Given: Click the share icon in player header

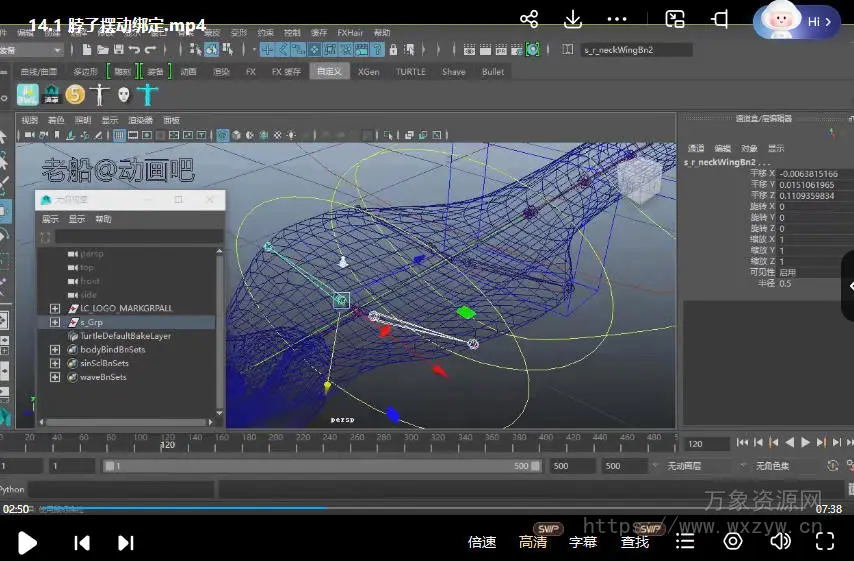Looking at the screenshot, I should (x=529, y=19).
